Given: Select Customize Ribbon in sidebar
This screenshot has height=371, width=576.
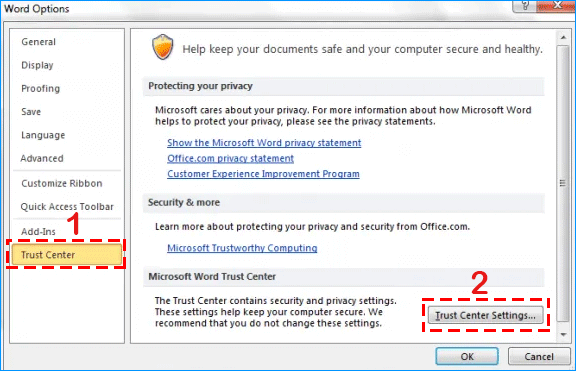Looking at the screenshot, I should pos(62,183).
